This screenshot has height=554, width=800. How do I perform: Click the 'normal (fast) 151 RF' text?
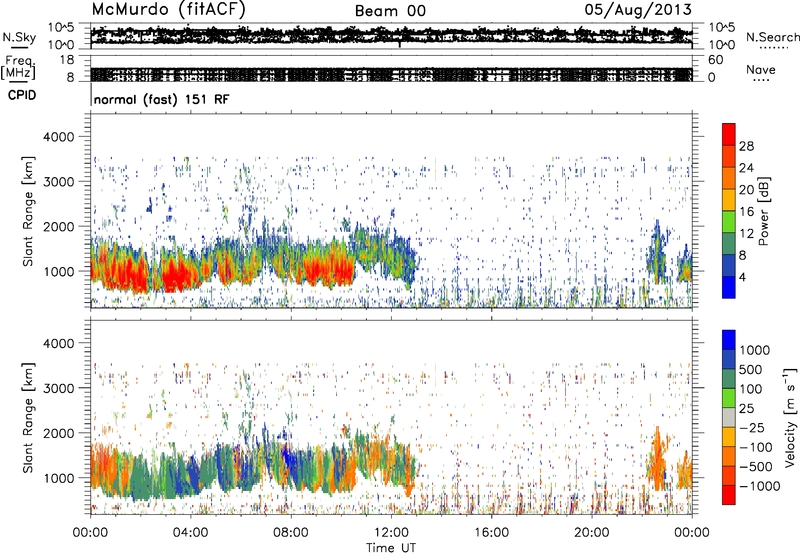click(161, 99)
